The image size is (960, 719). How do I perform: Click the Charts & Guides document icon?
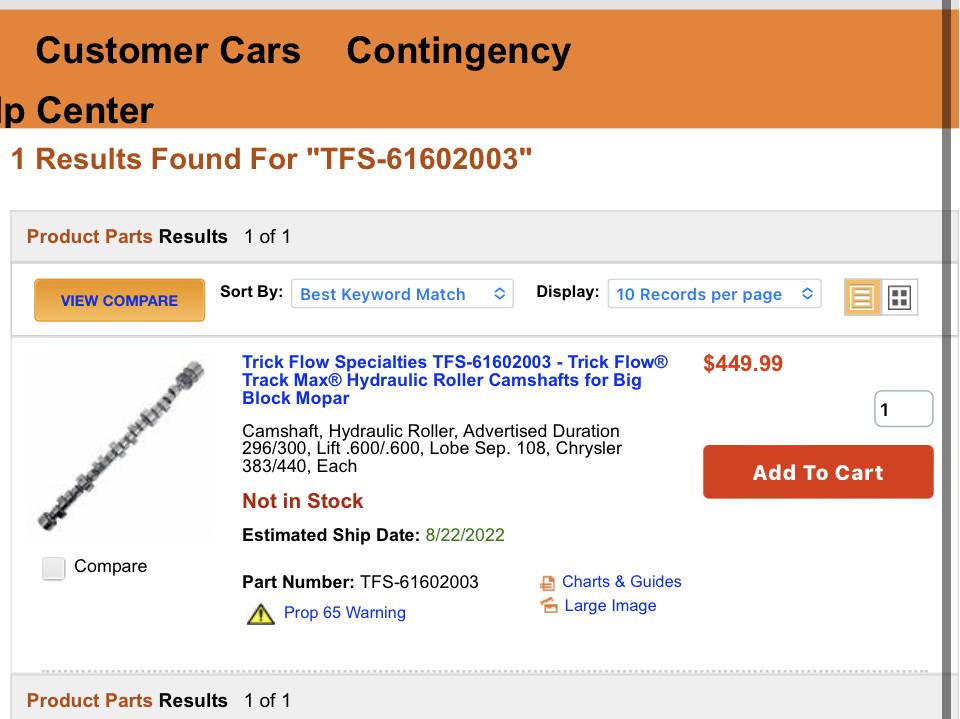[x=547, y=583]
